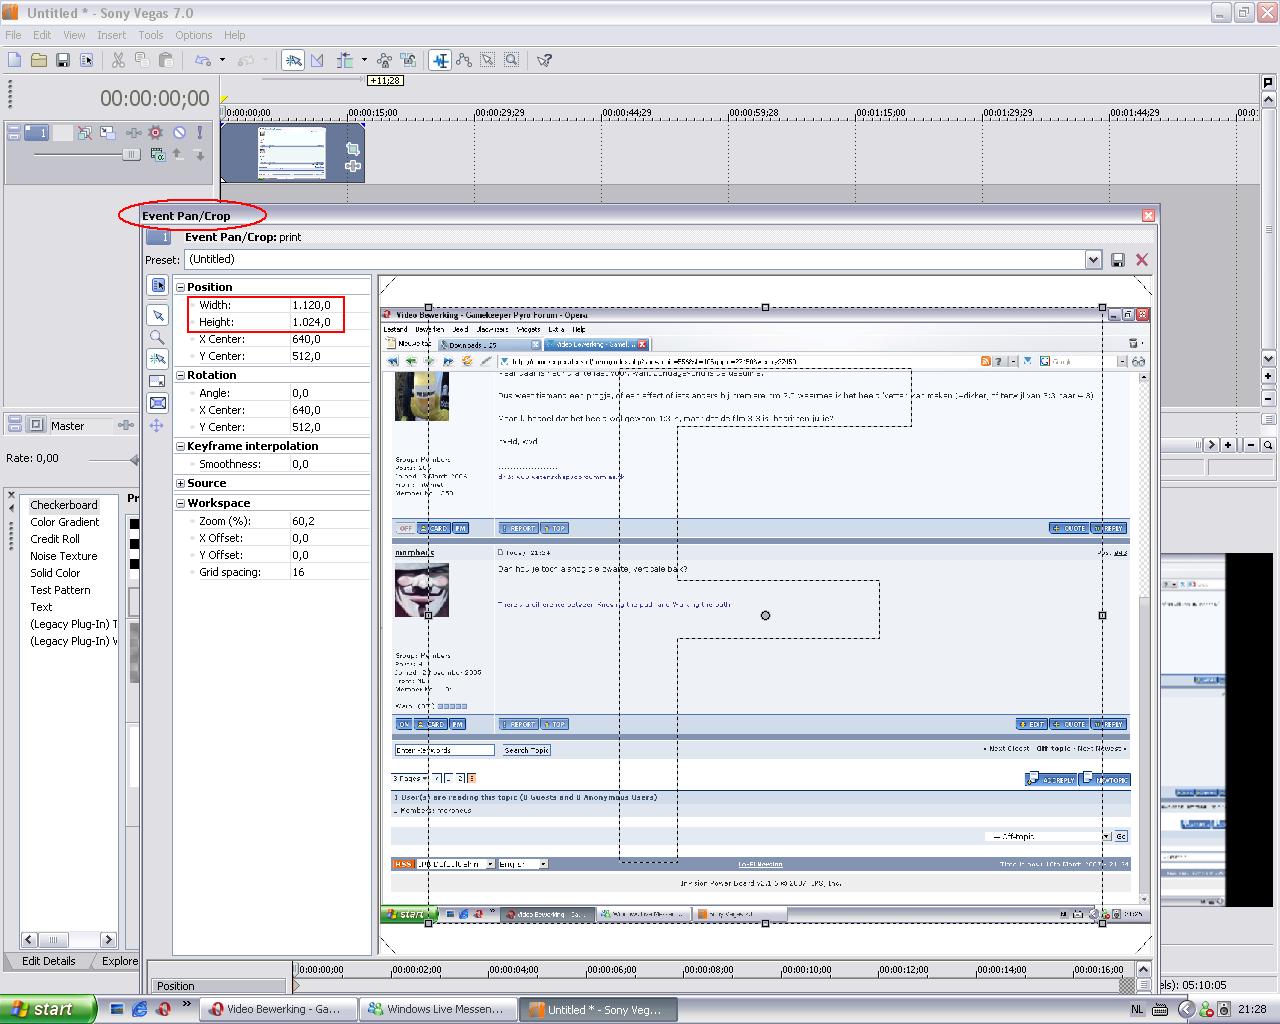1280x1024 pixels.
Task: Edit the Width value field
Action: [329, 305]
